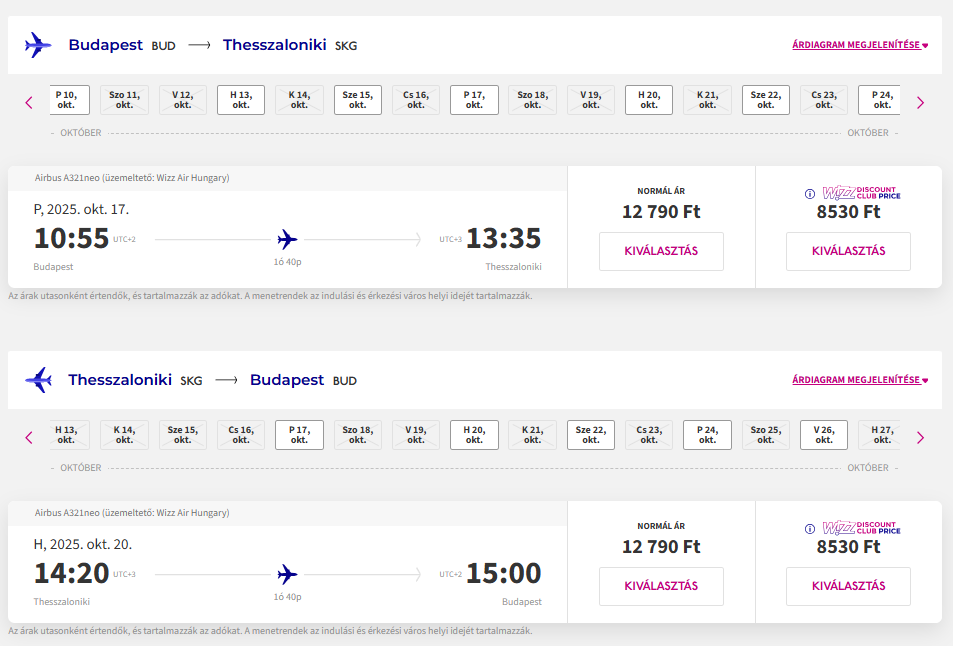This screenshot has width=953, height=646.
Task: Choose outbound date Sze 15. okt.
Action: pos(357,100)
